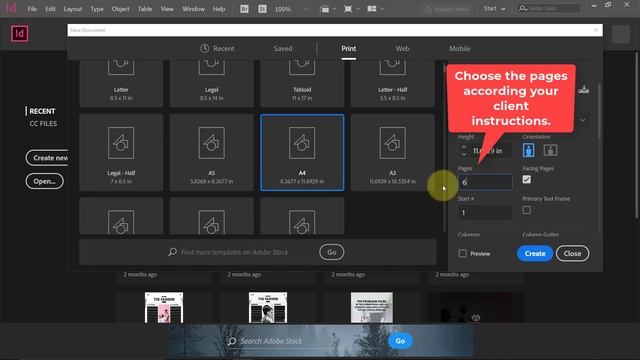Select the A4 preset
Viewport: 640px width, 360px height.
click(x=302, y=152)
